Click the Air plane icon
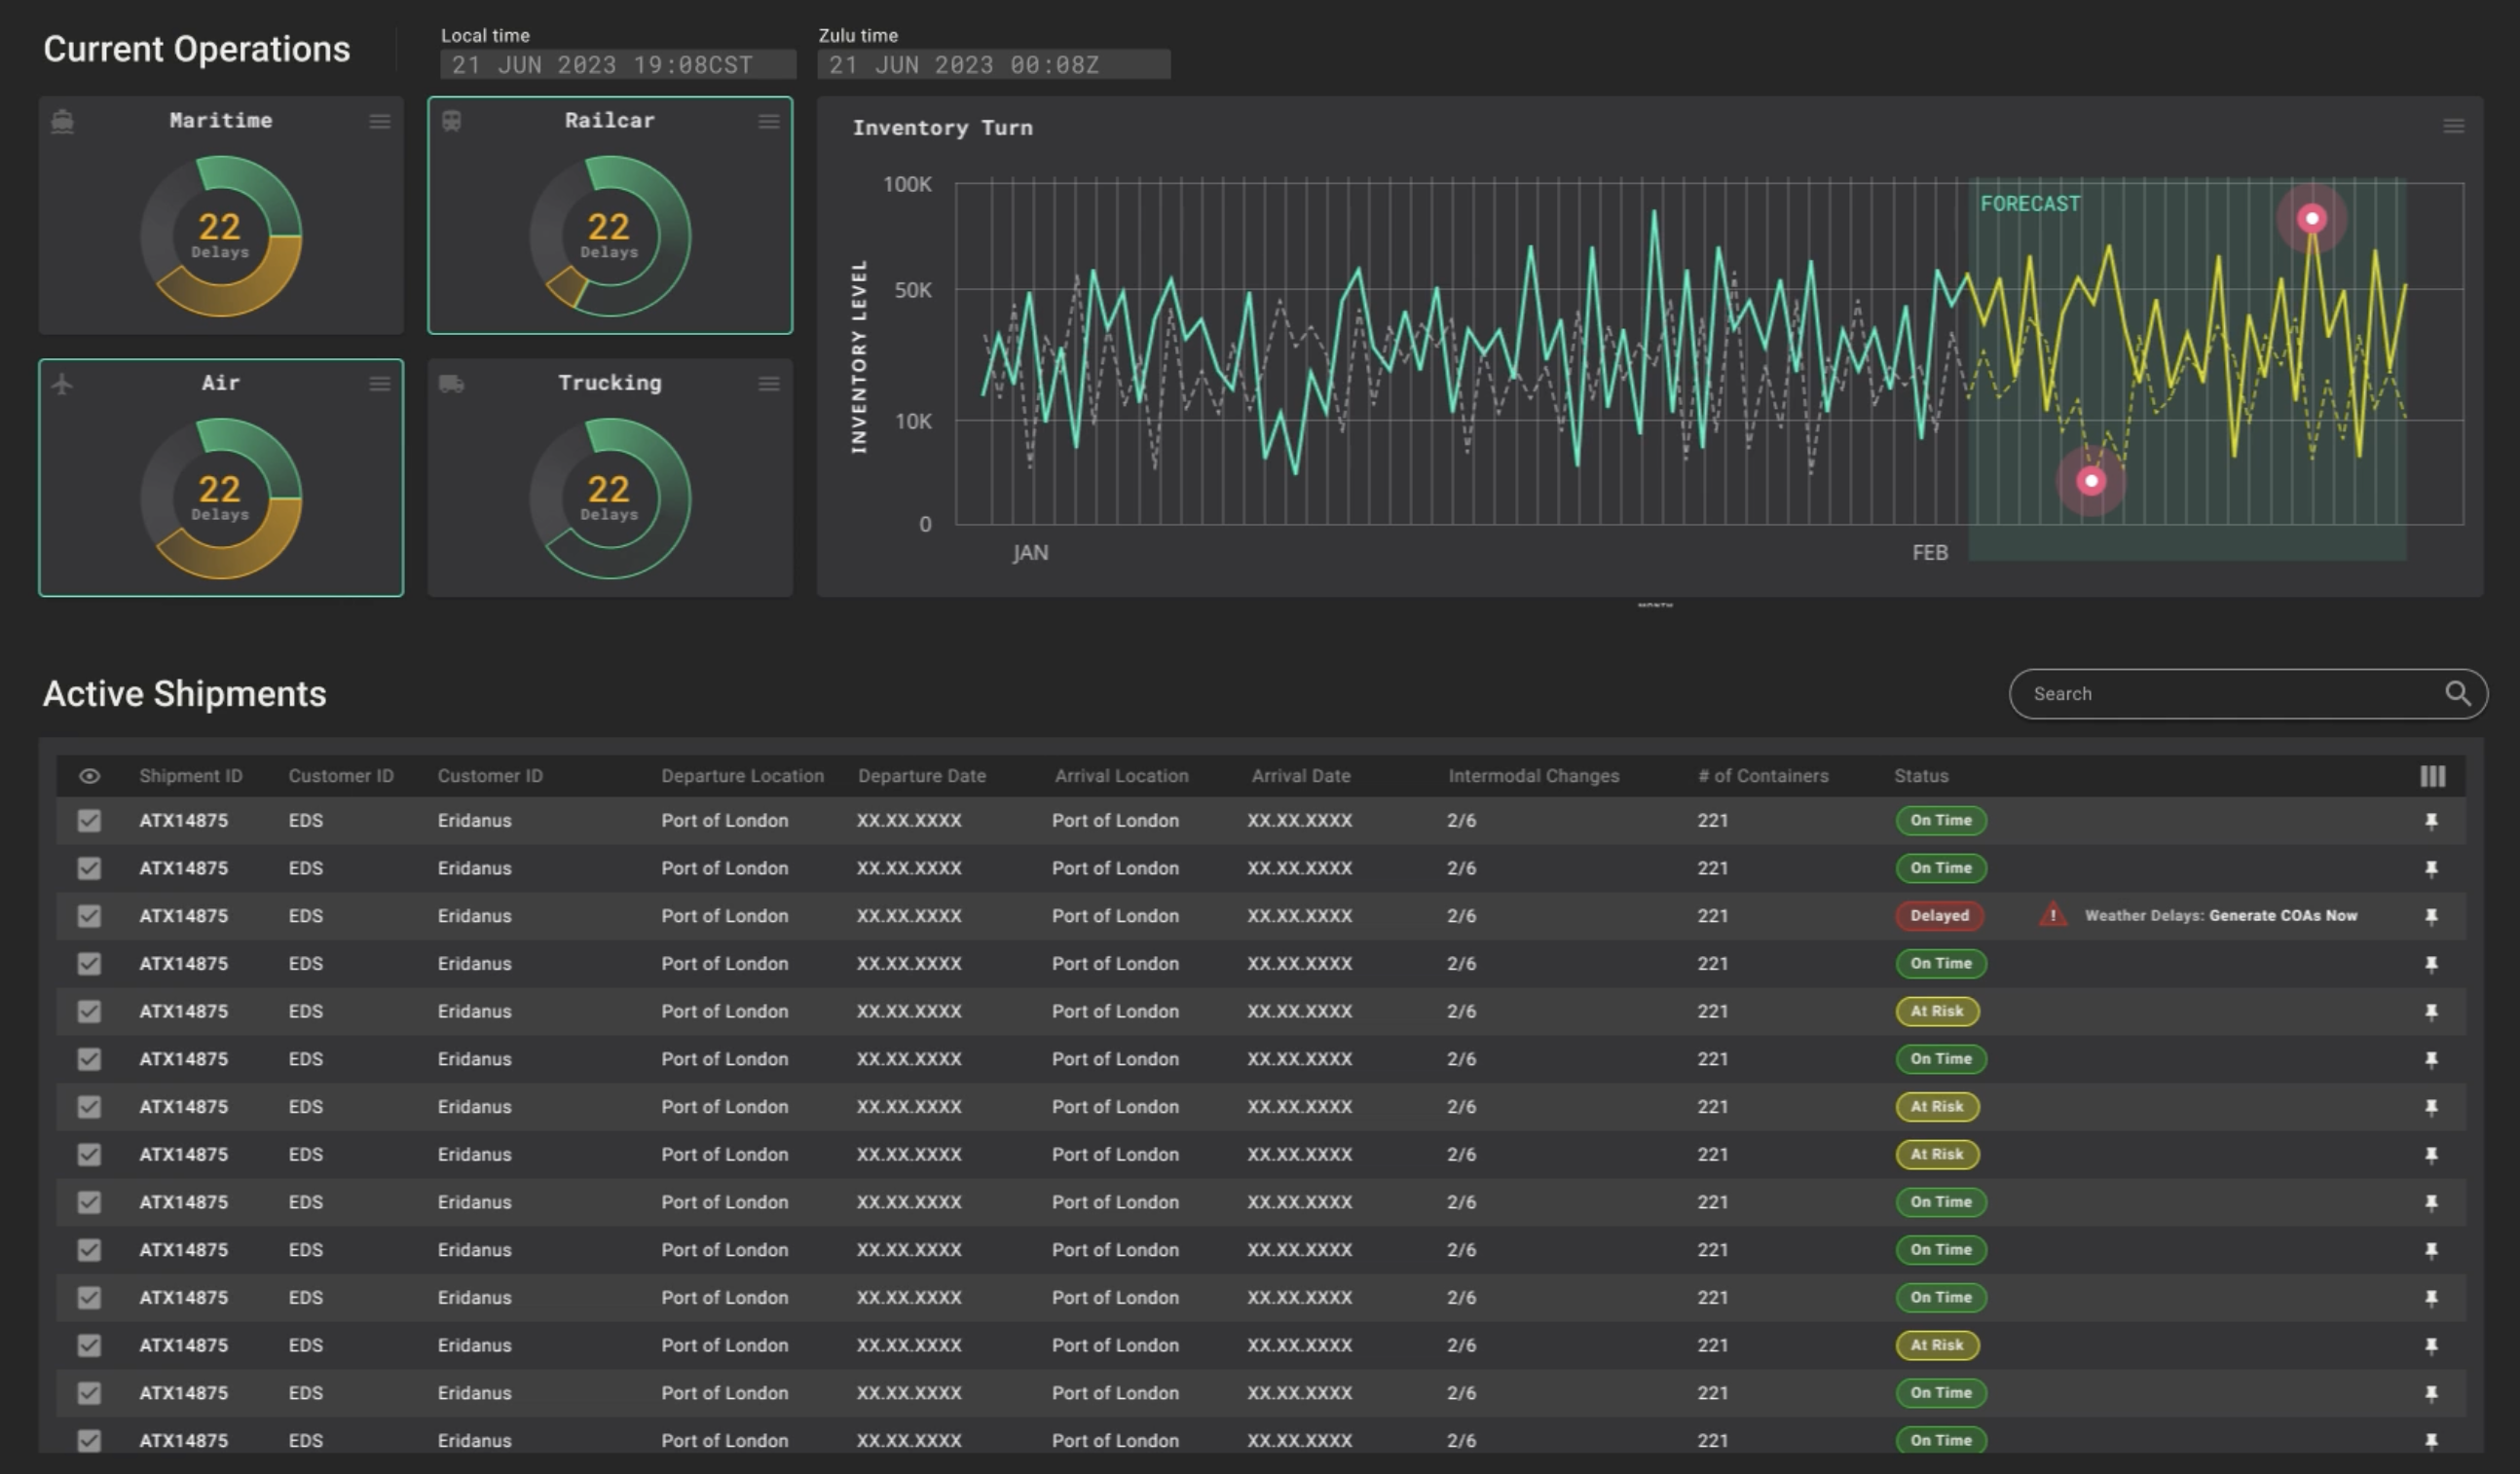Screen dimensions: 2520x1474 point(62,384)
